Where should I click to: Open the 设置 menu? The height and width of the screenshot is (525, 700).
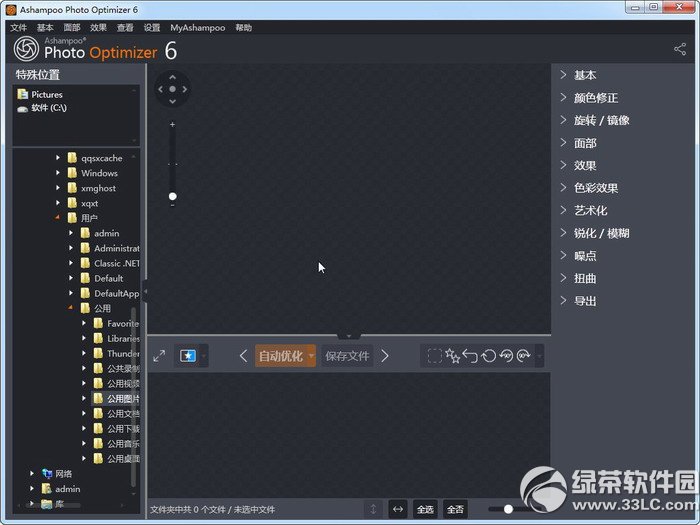tap(152, 28)
